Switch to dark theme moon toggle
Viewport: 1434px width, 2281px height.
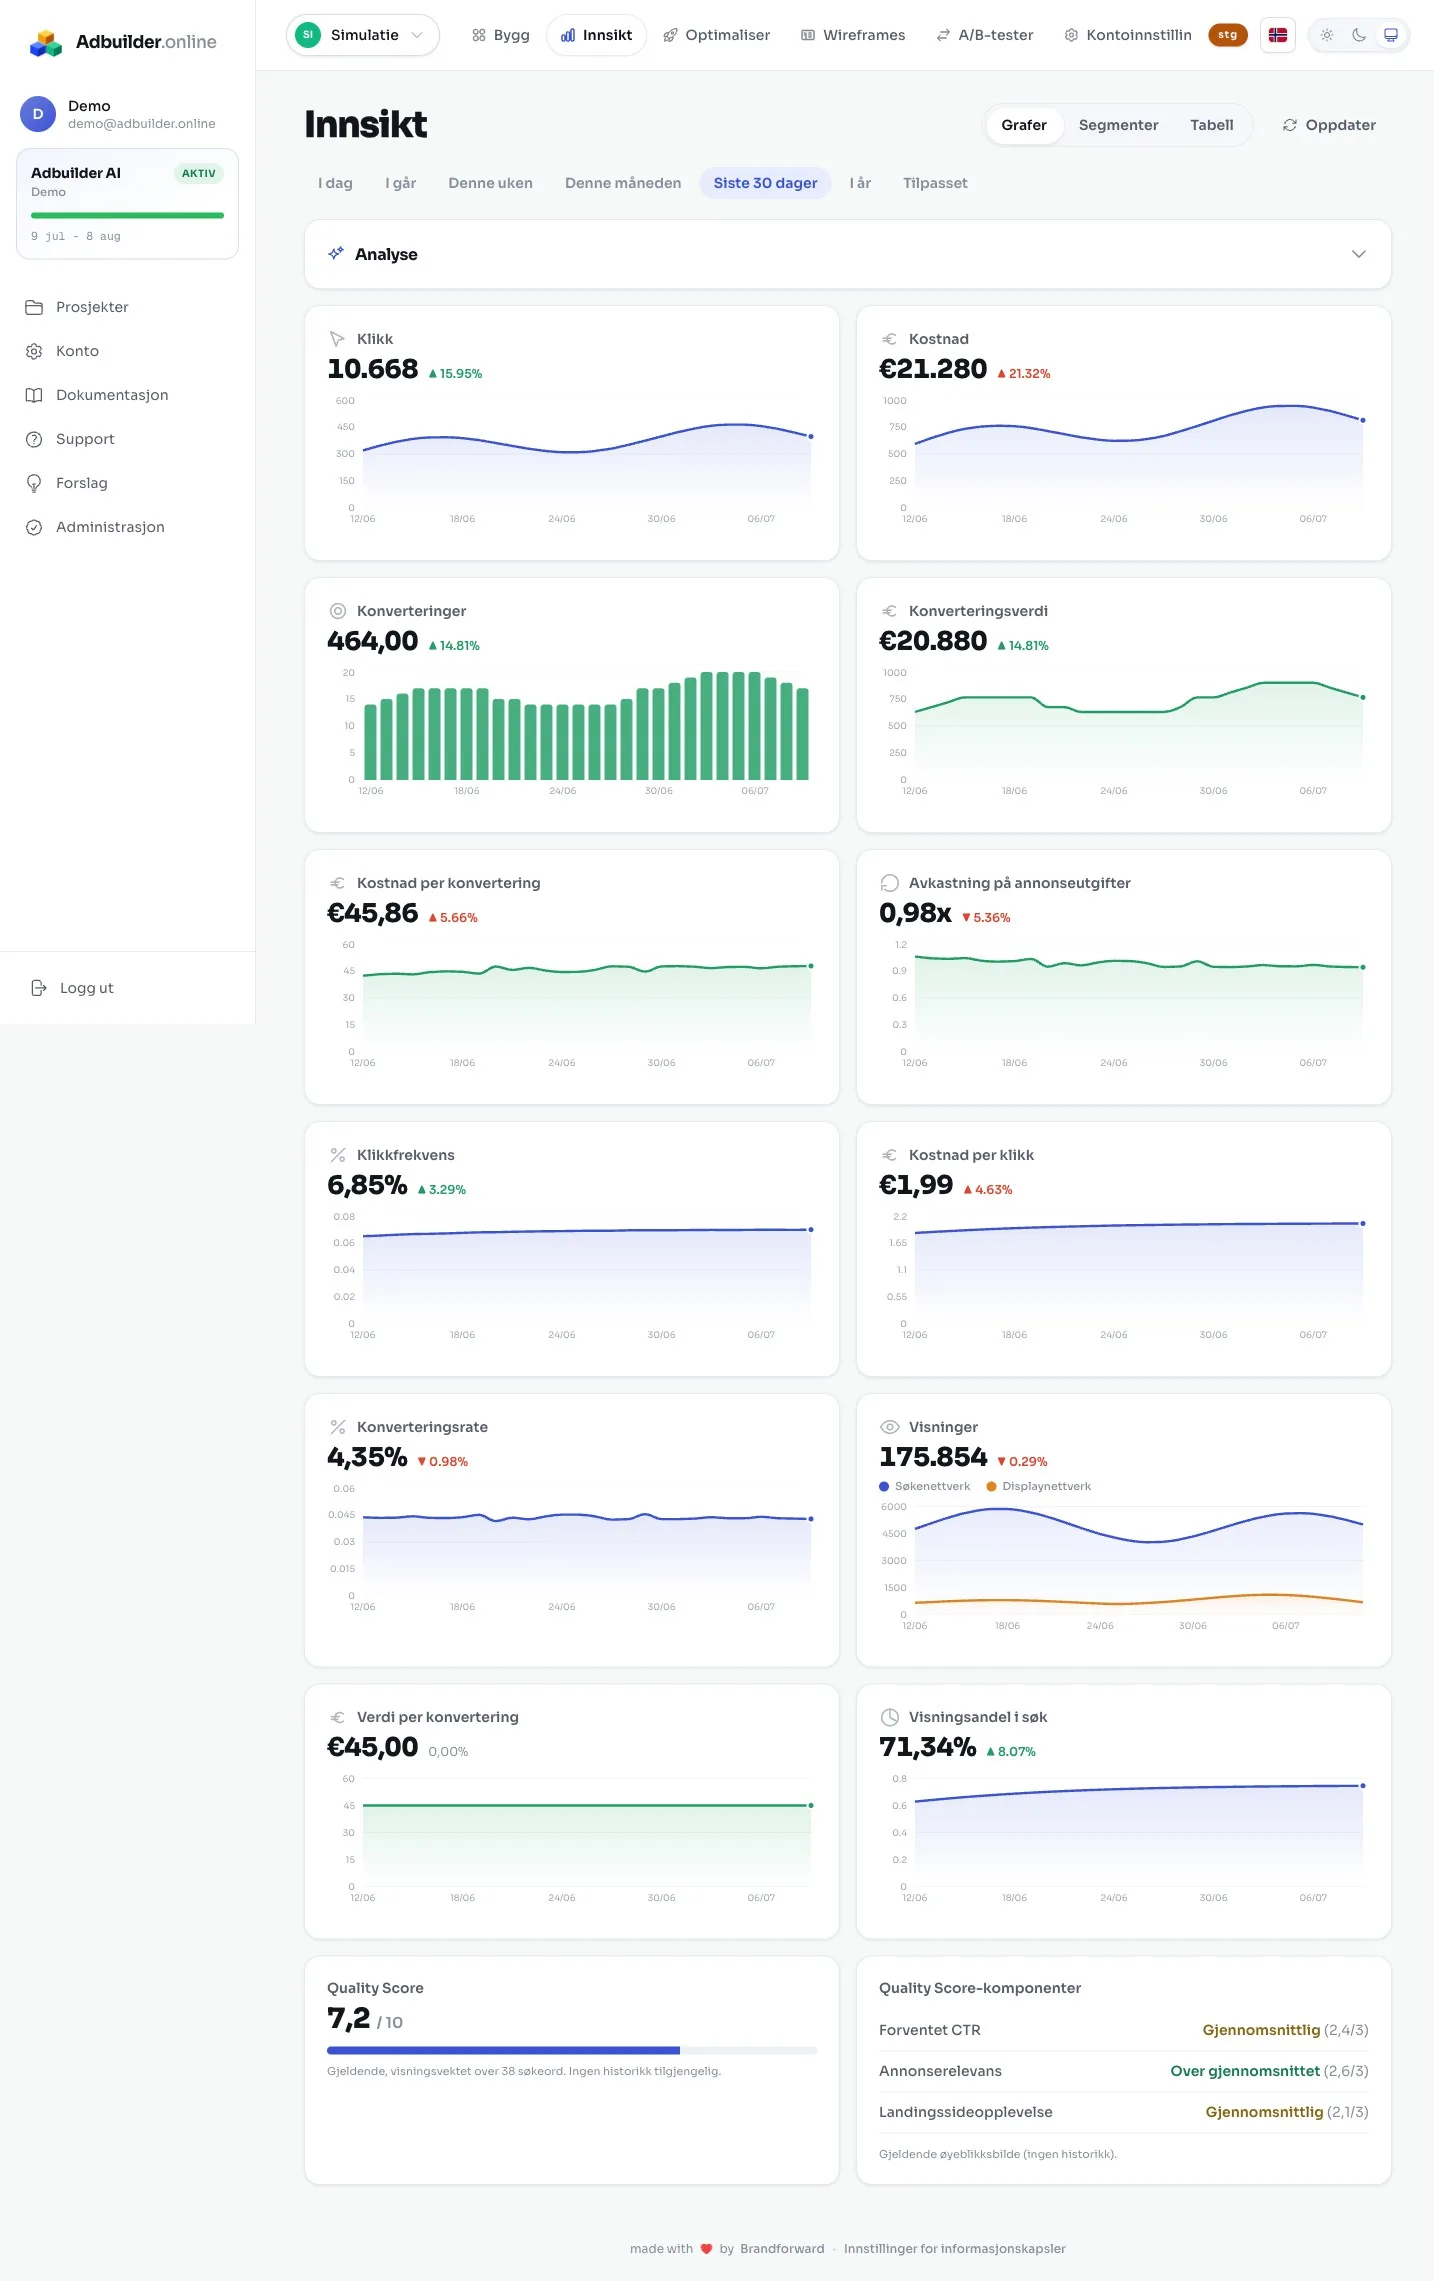[x=1359, y=35]
